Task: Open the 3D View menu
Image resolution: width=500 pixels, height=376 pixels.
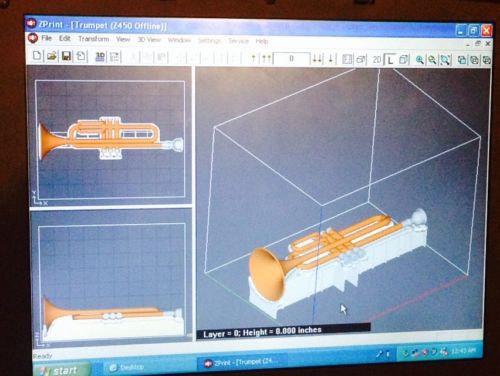Action: coord(149,40)
